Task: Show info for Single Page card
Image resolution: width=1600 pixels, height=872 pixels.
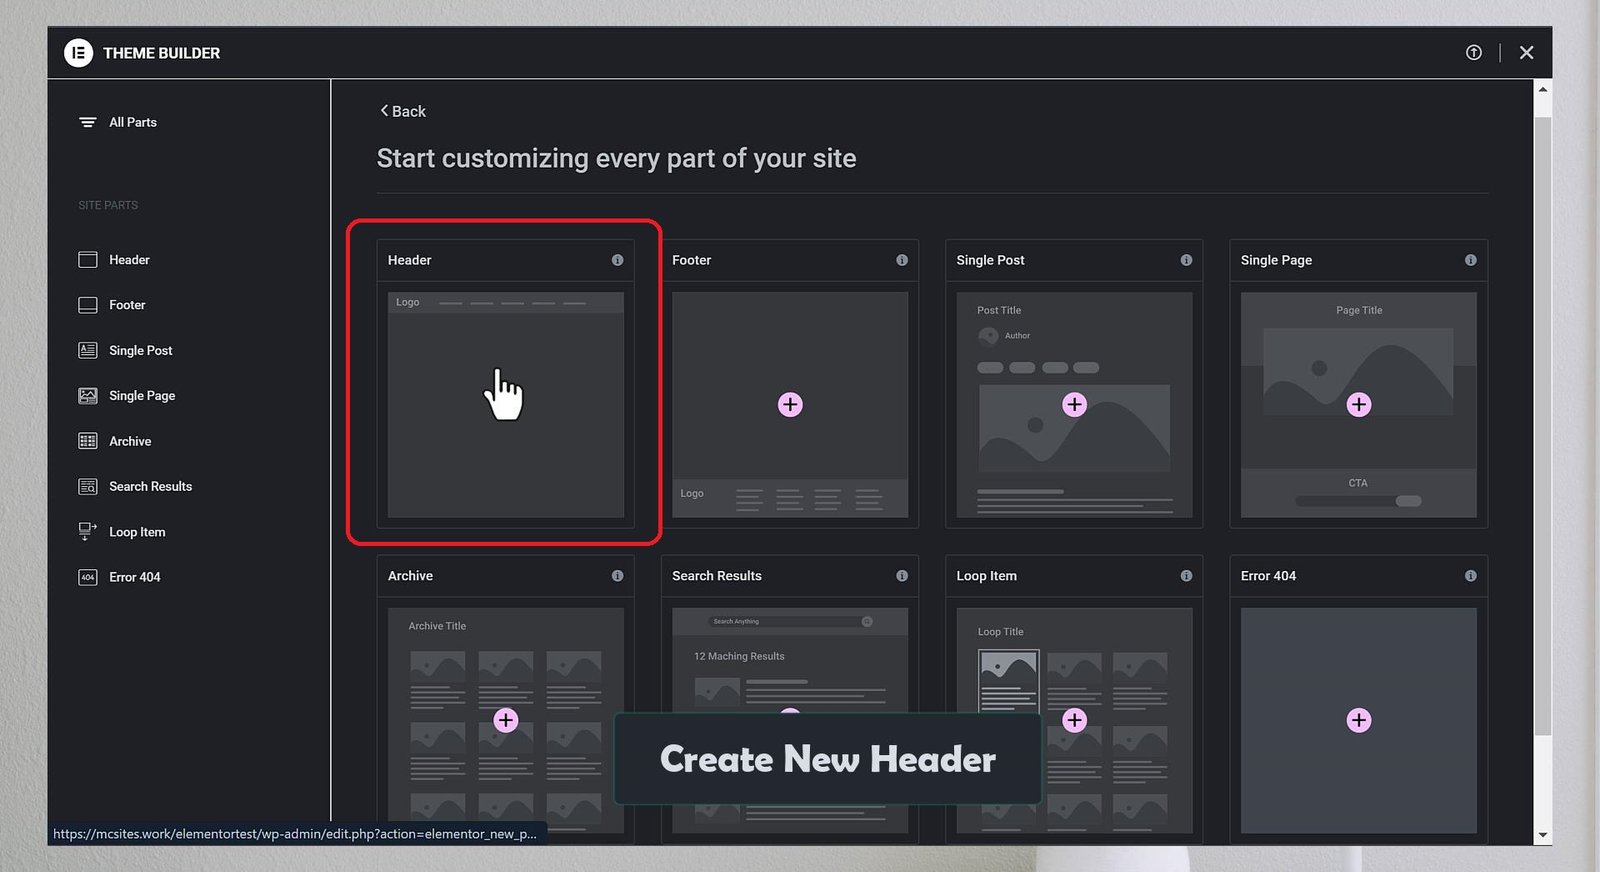Action: [x=1470, y=260]
